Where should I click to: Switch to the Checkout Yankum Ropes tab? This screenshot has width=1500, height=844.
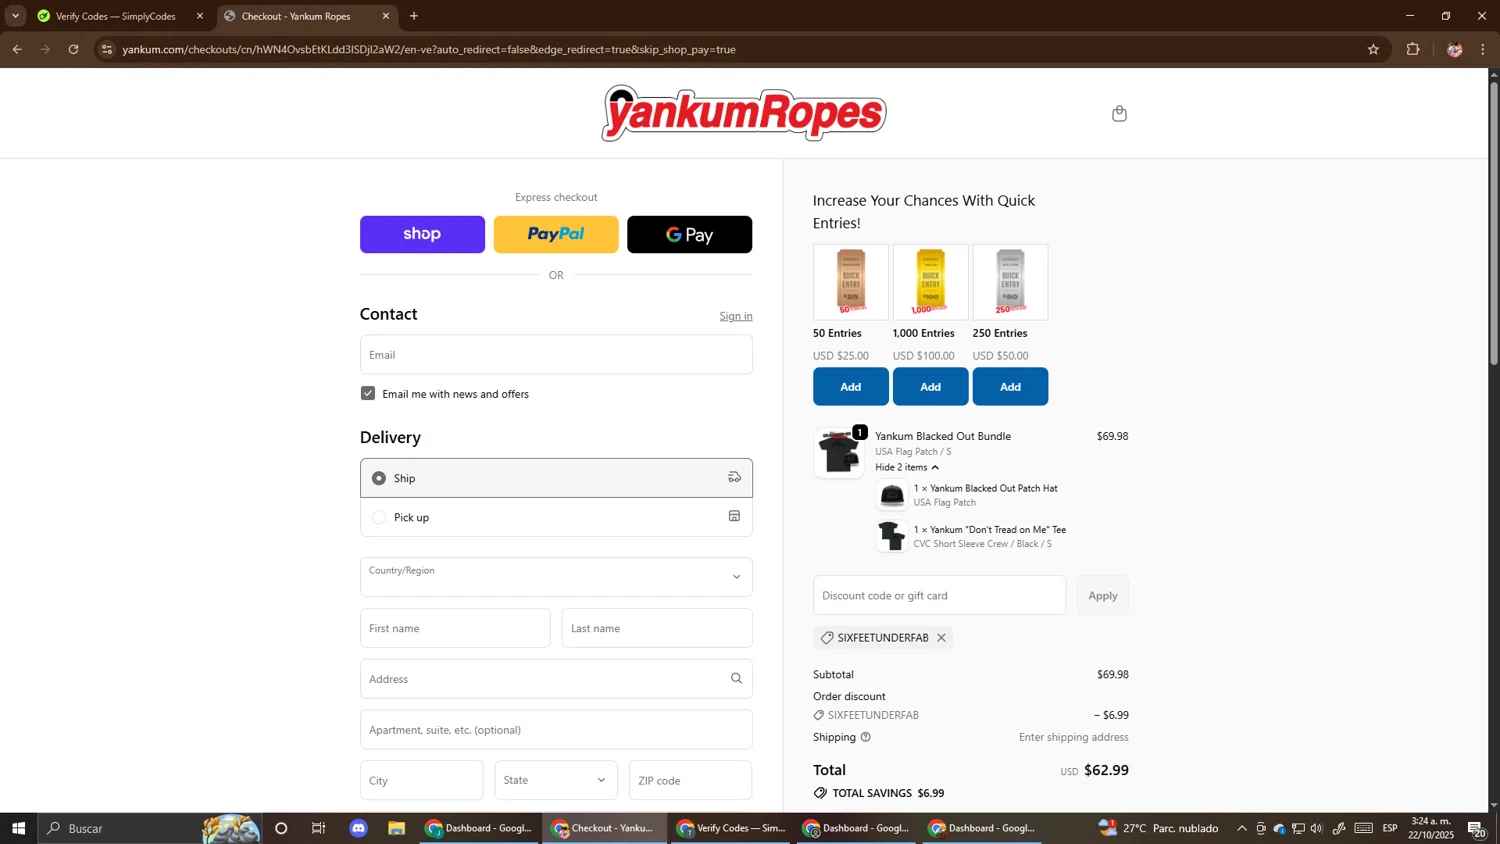(x=305, y=16)
